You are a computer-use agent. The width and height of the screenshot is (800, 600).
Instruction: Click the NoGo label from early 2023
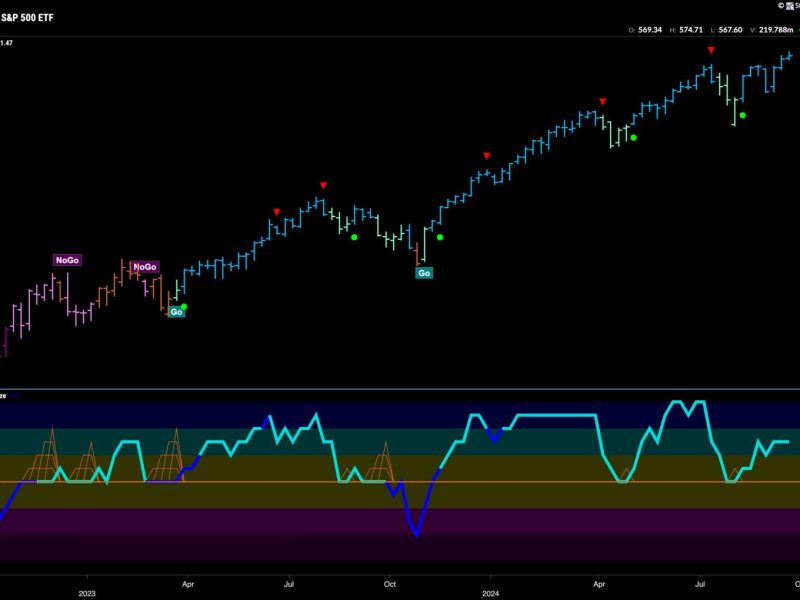point(145,267)
